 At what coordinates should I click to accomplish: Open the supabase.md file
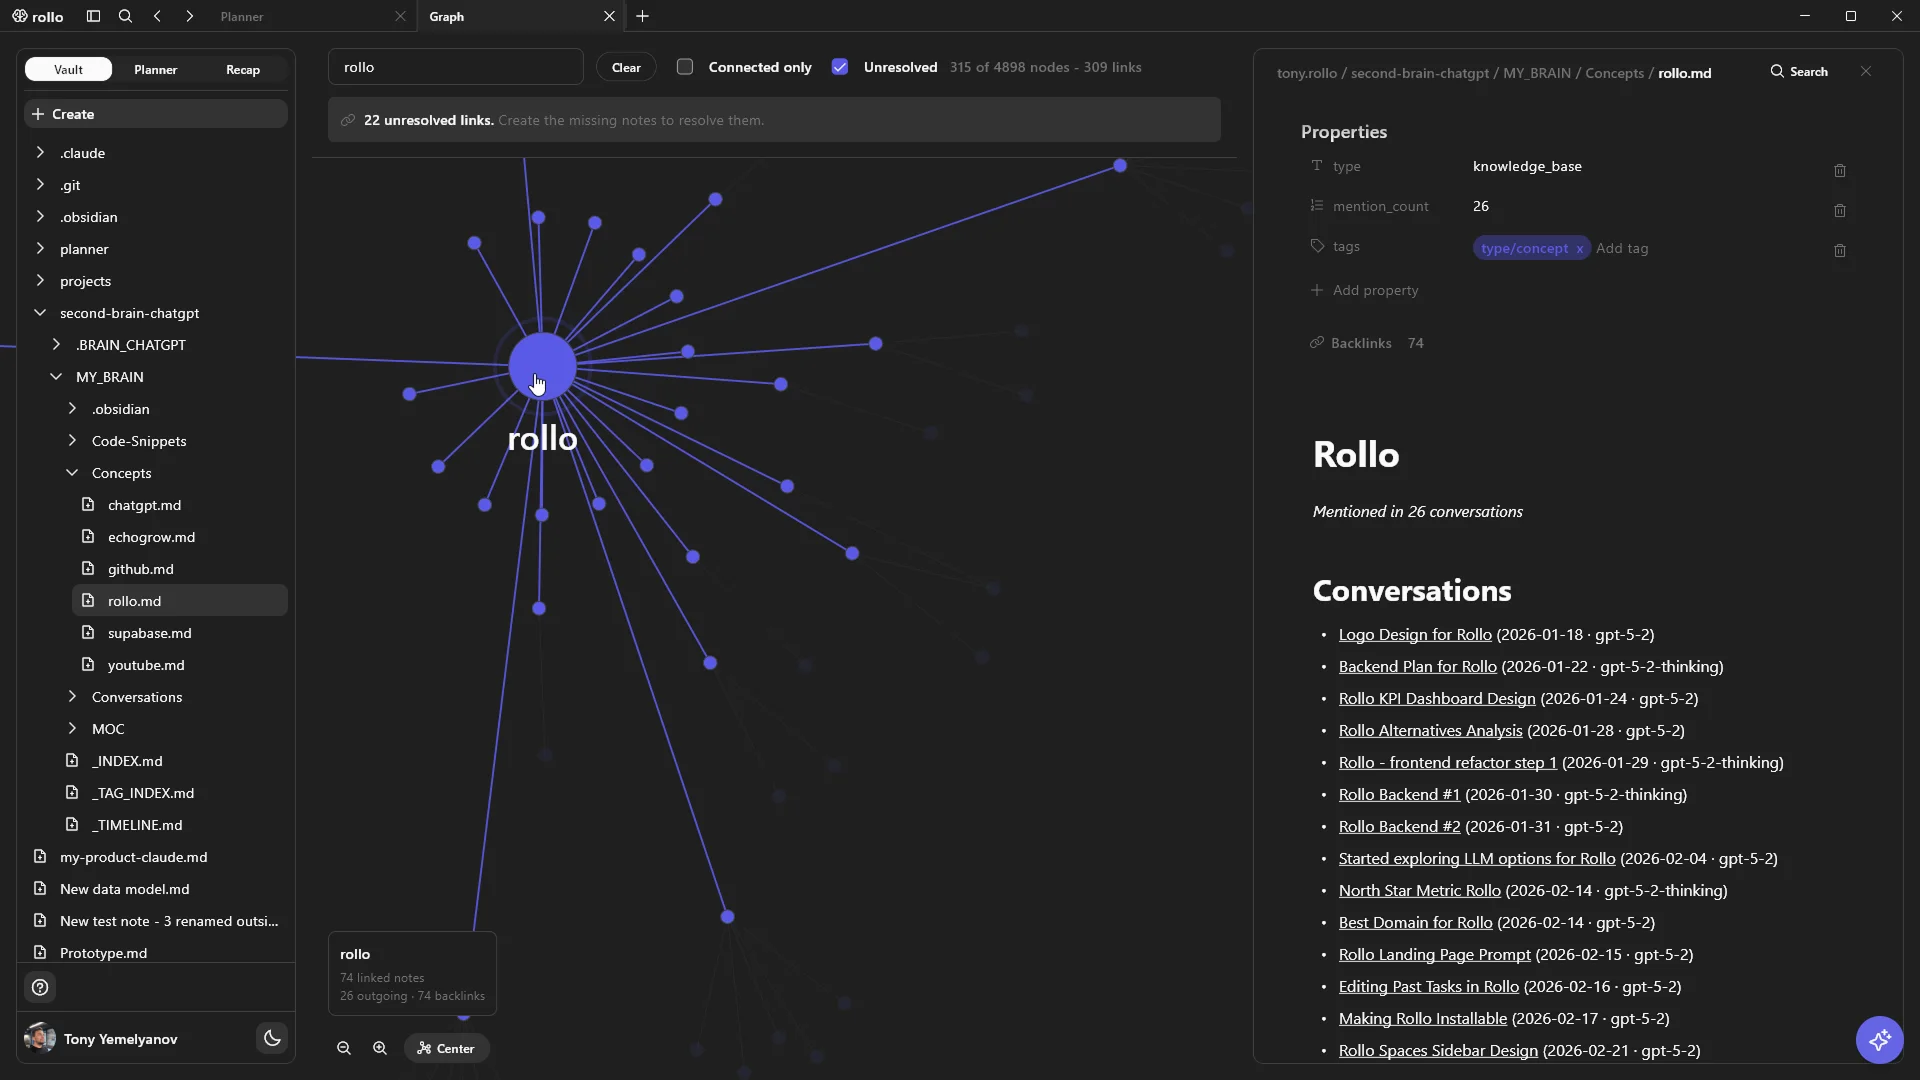point(180,633)
